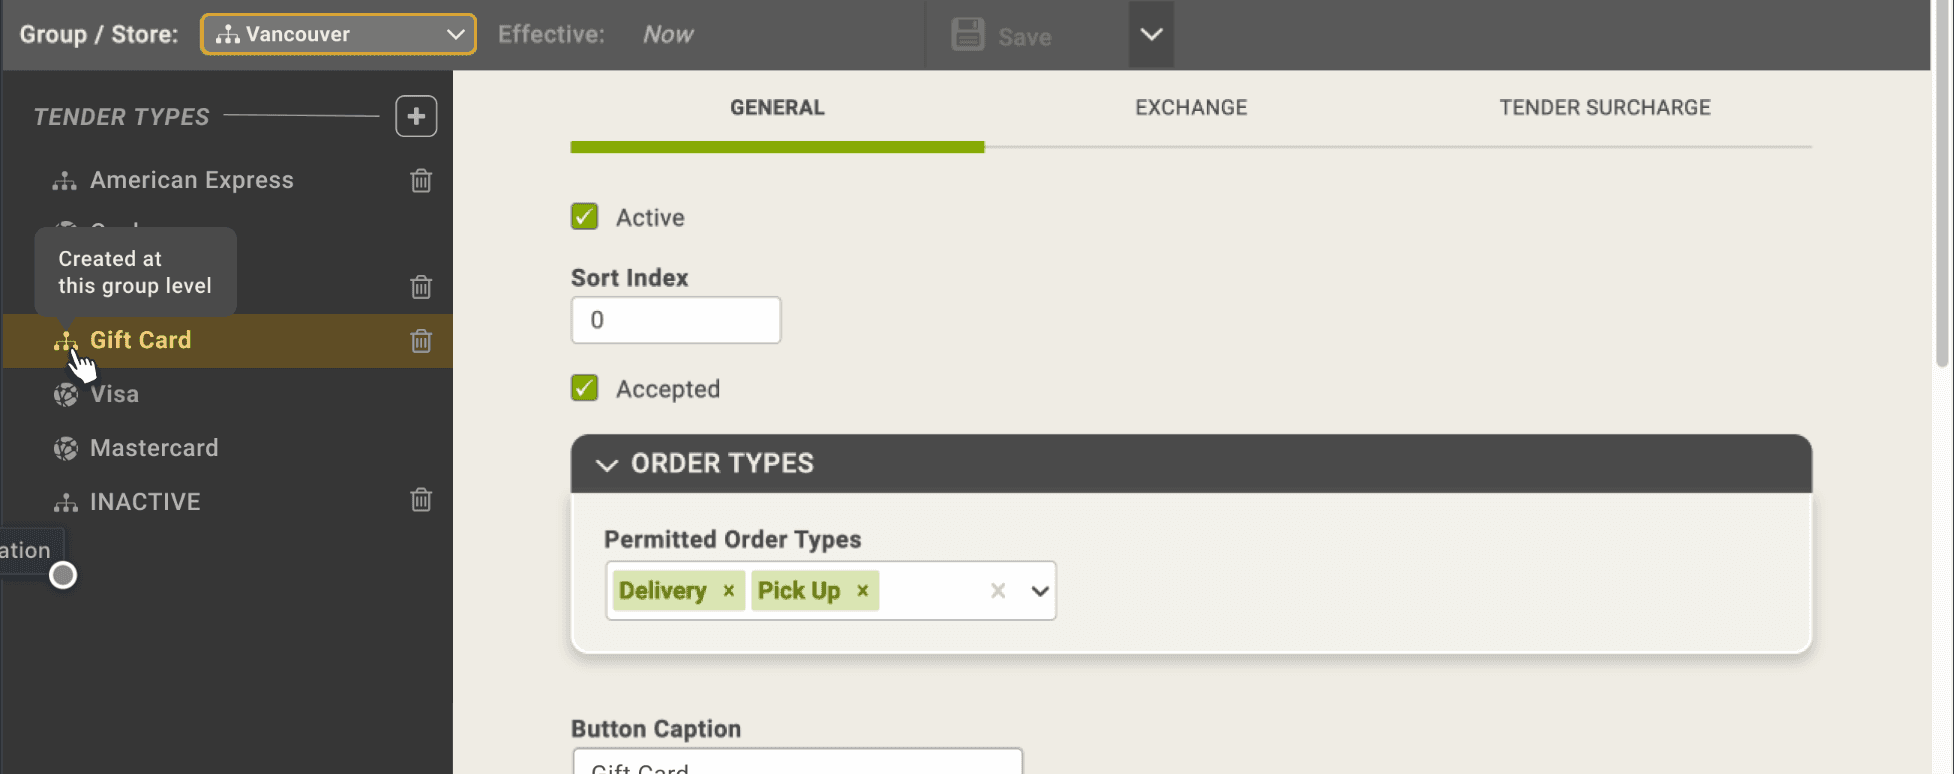
Task: Click the globe icon next to Visa
Action: tap(66, 394)
